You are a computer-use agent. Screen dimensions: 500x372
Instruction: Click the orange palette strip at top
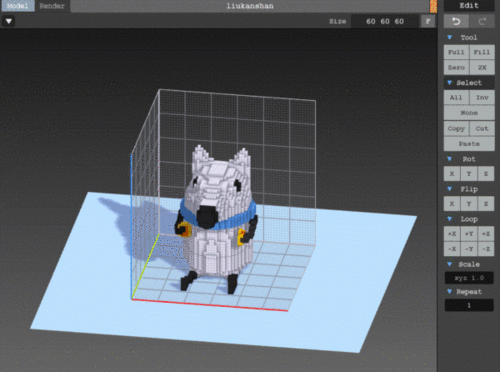pyautogui.click(x=433, y=6)
